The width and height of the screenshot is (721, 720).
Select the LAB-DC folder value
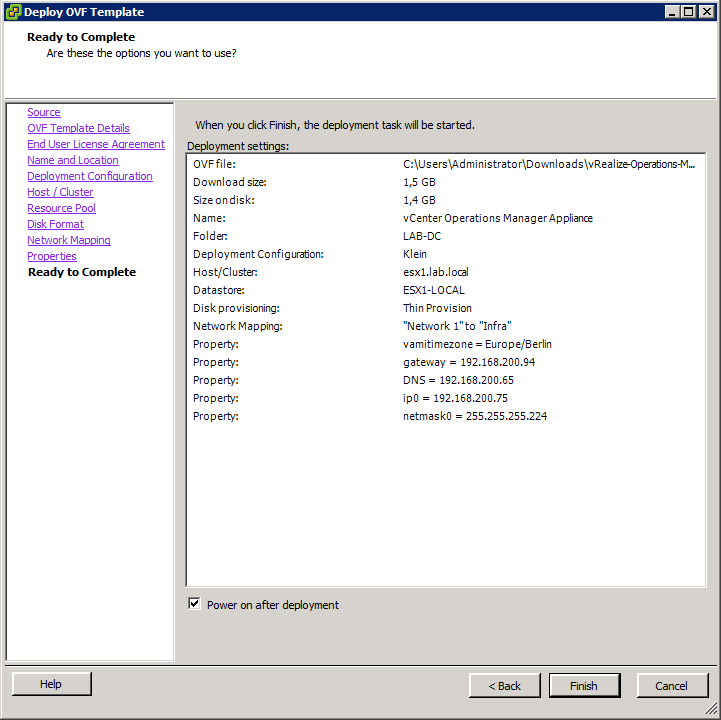pyautogui.click(x=422, y=236)
